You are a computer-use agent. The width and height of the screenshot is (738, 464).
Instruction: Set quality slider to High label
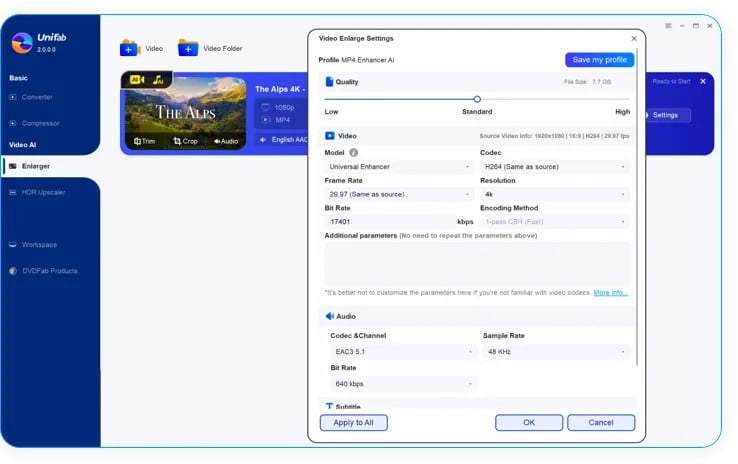(622, 112)
